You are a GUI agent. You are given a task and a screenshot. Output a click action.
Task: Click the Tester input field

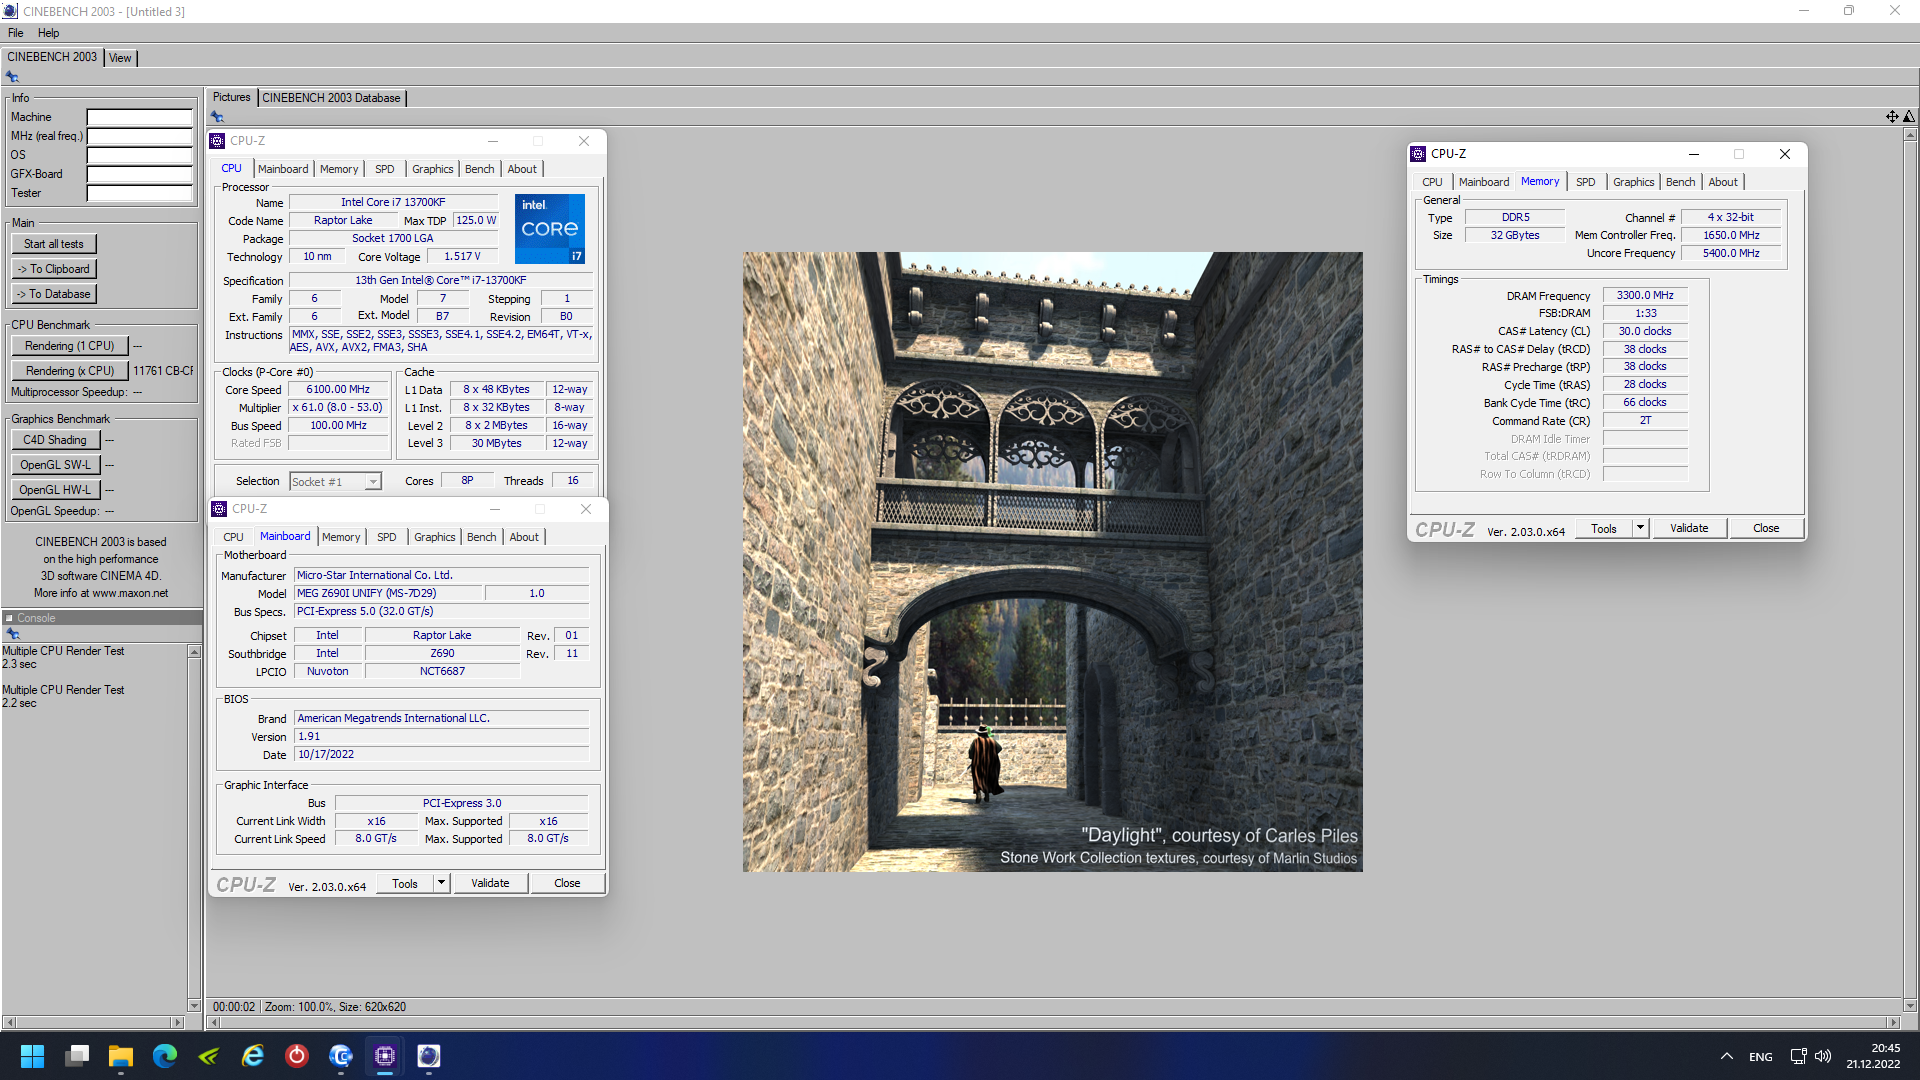[x=139, y=193]
